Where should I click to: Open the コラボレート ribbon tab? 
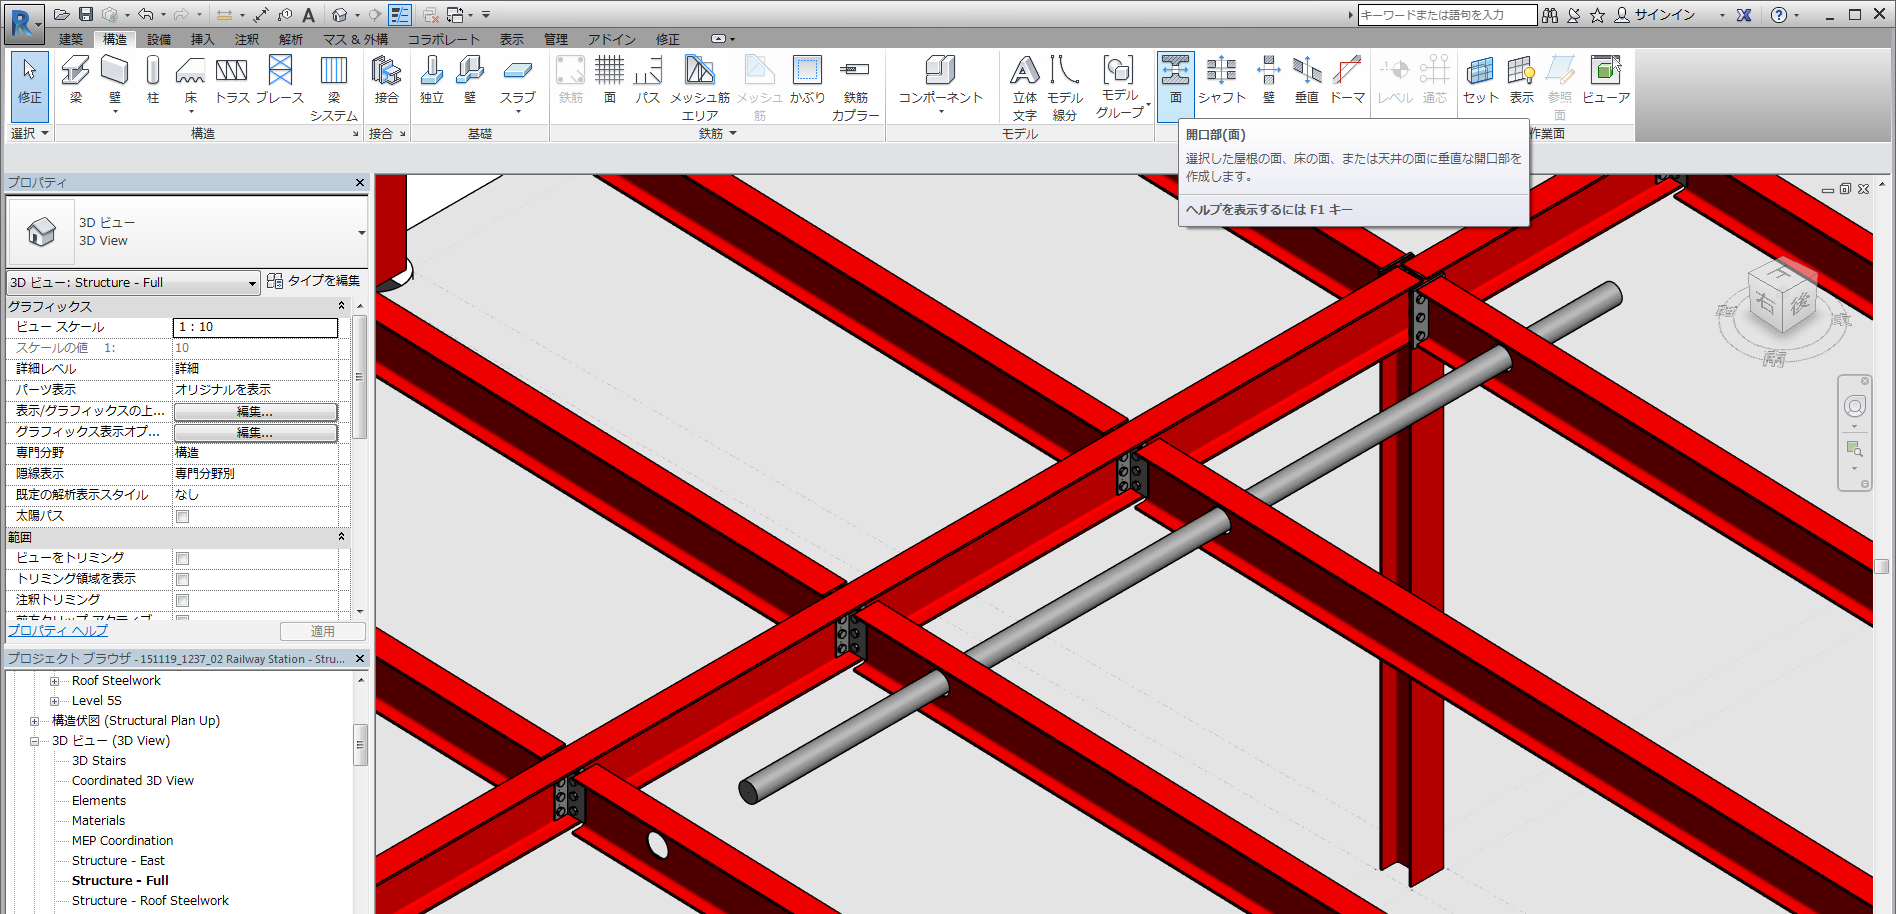pos(444,39)
